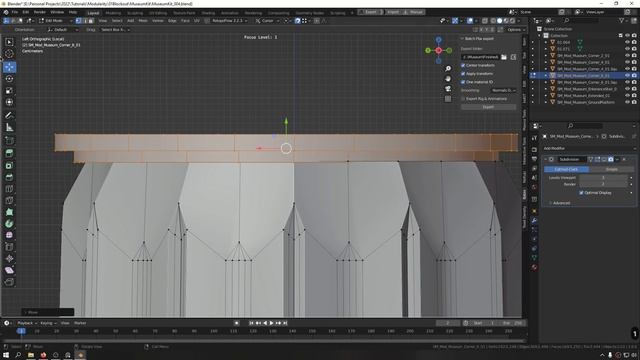The image size is (640, 360).
Task: Open the Tool properties tab icon
Action: 534,138
